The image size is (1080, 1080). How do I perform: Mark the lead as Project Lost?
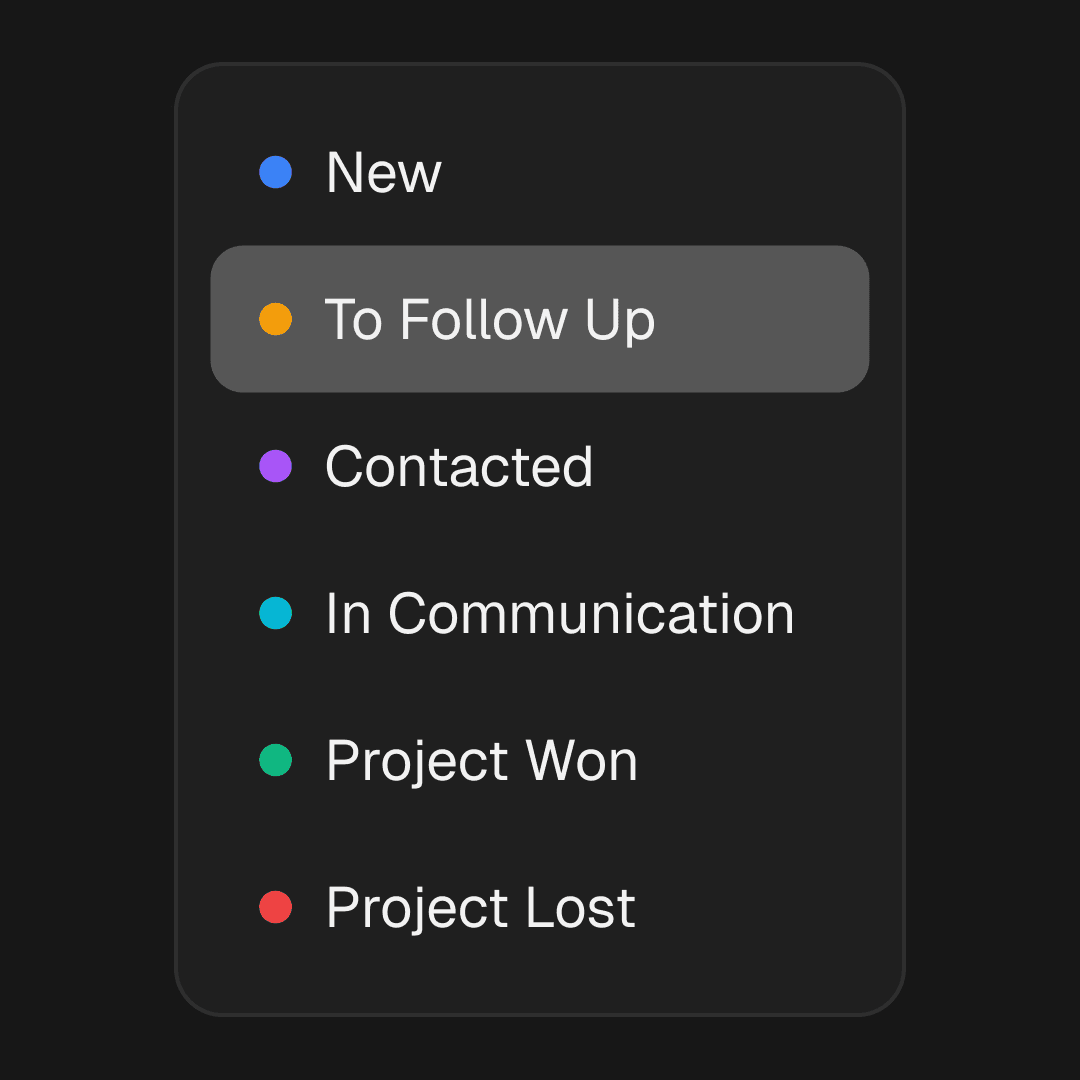coord(480,908)
